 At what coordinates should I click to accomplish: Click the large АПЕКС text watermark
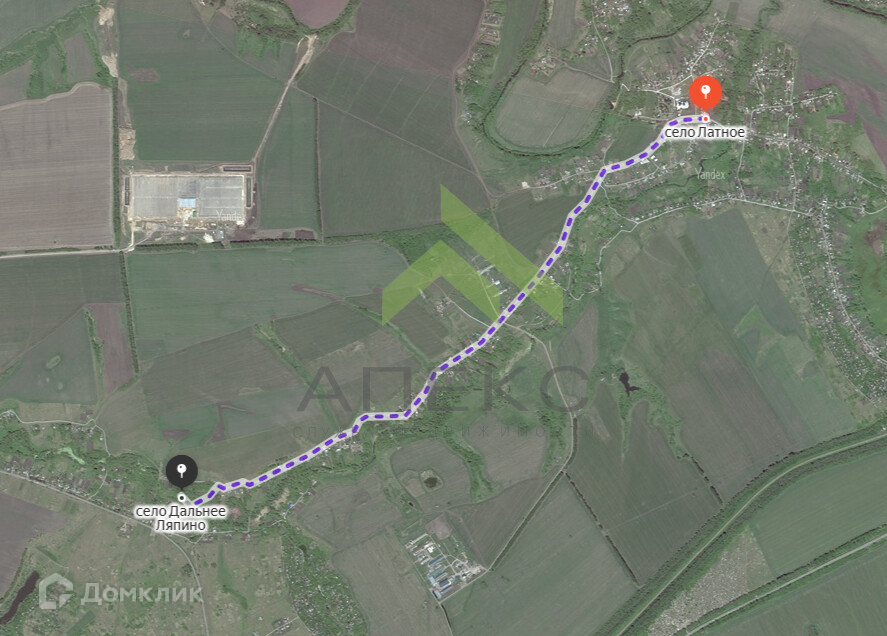click(x=445, y=389)
